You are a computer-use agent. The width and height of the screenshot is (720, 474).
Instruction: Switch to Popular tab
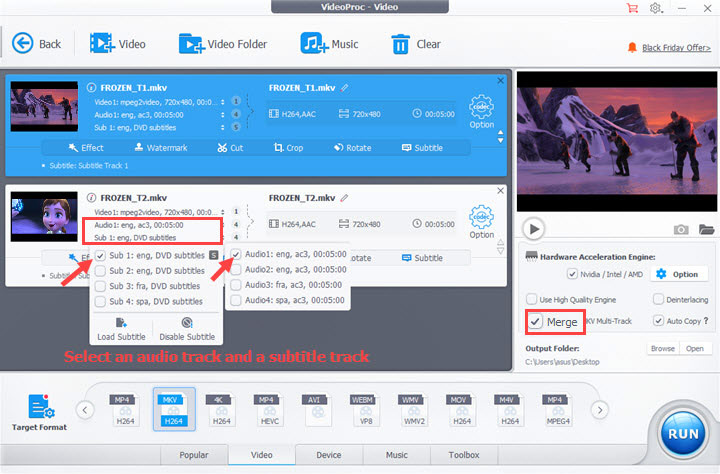pyautogui.click(x=194, y=455)
